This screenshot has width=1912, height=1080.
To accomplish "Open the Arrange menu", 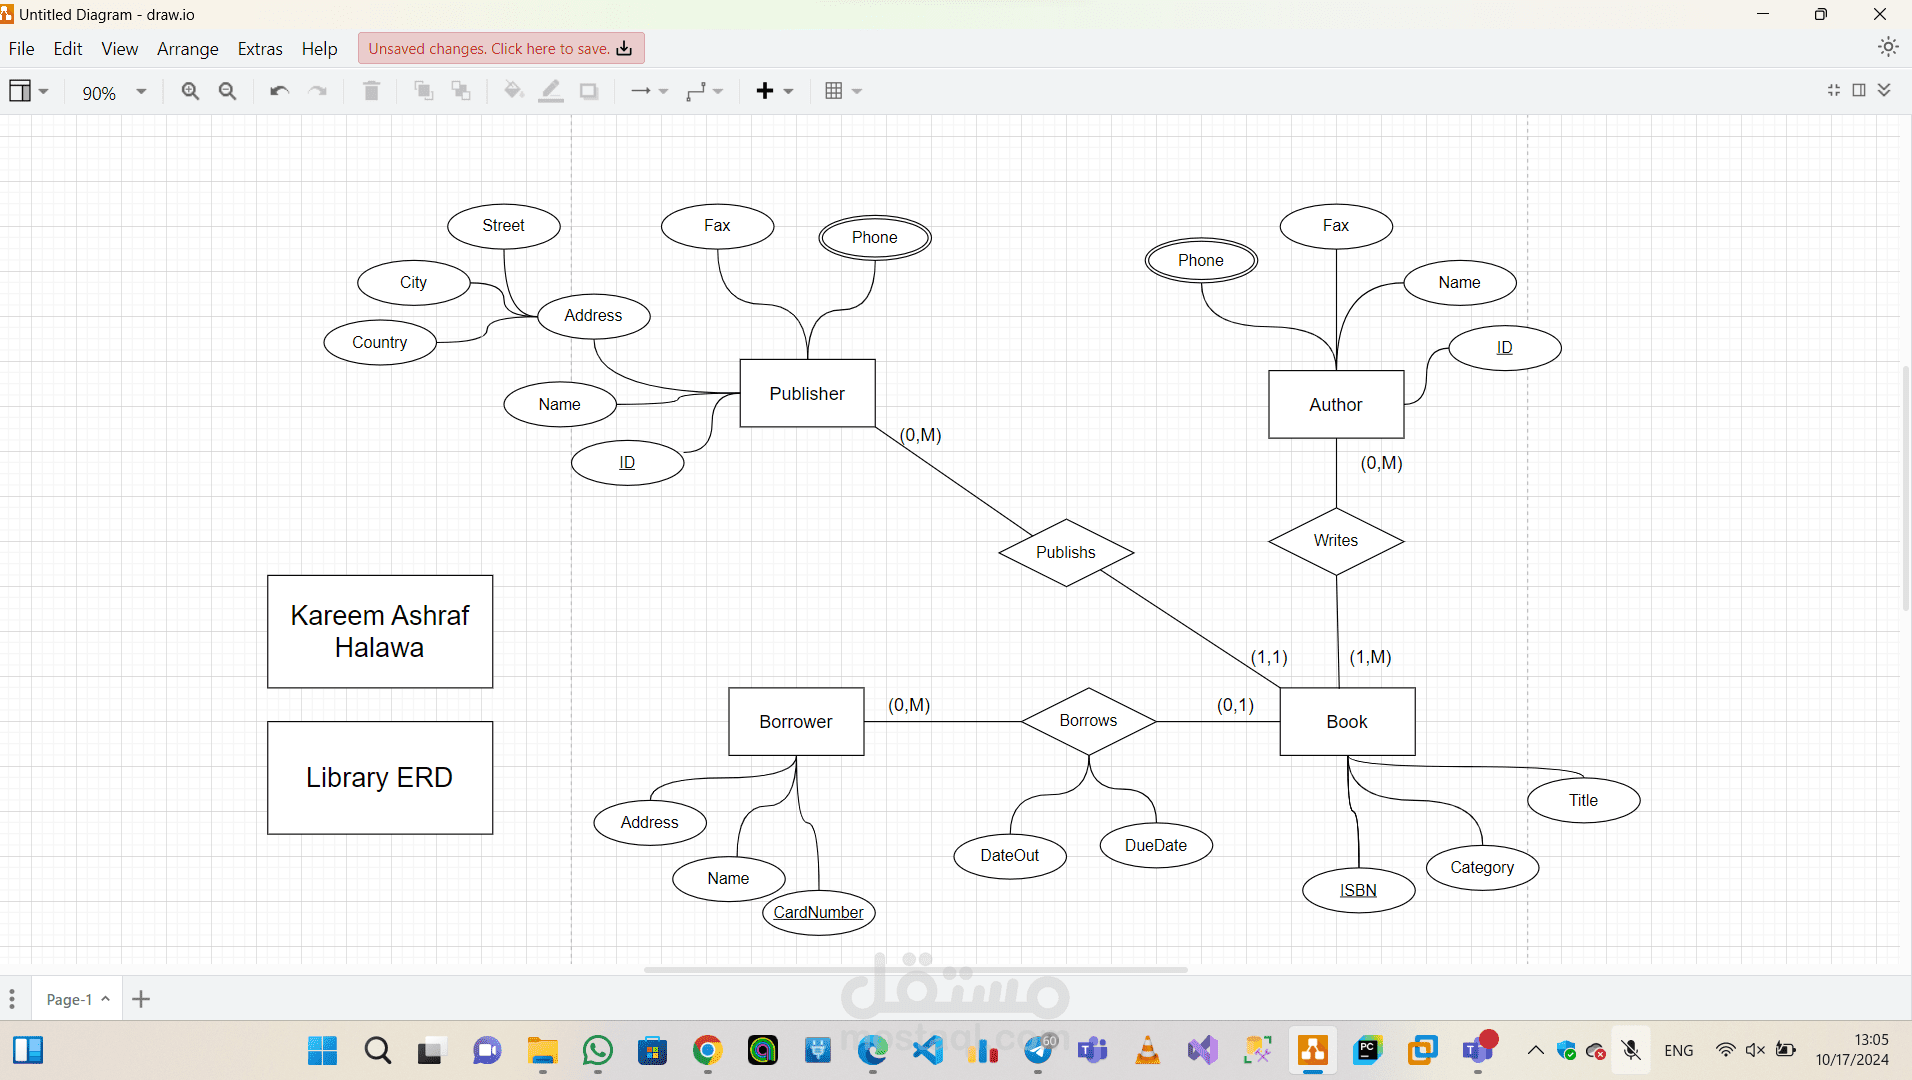I will (187, 49).
